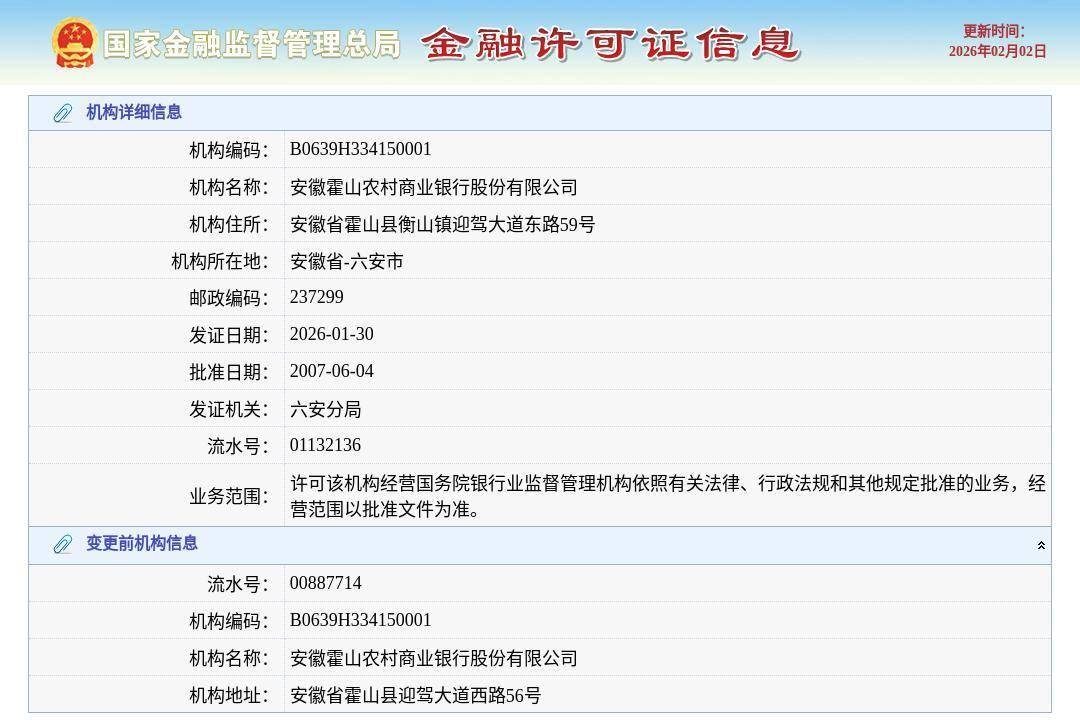This screenshot has width=1080, height=727.
Task: Collapse the 变更前机构信息 section
Action: [1041, 545]
